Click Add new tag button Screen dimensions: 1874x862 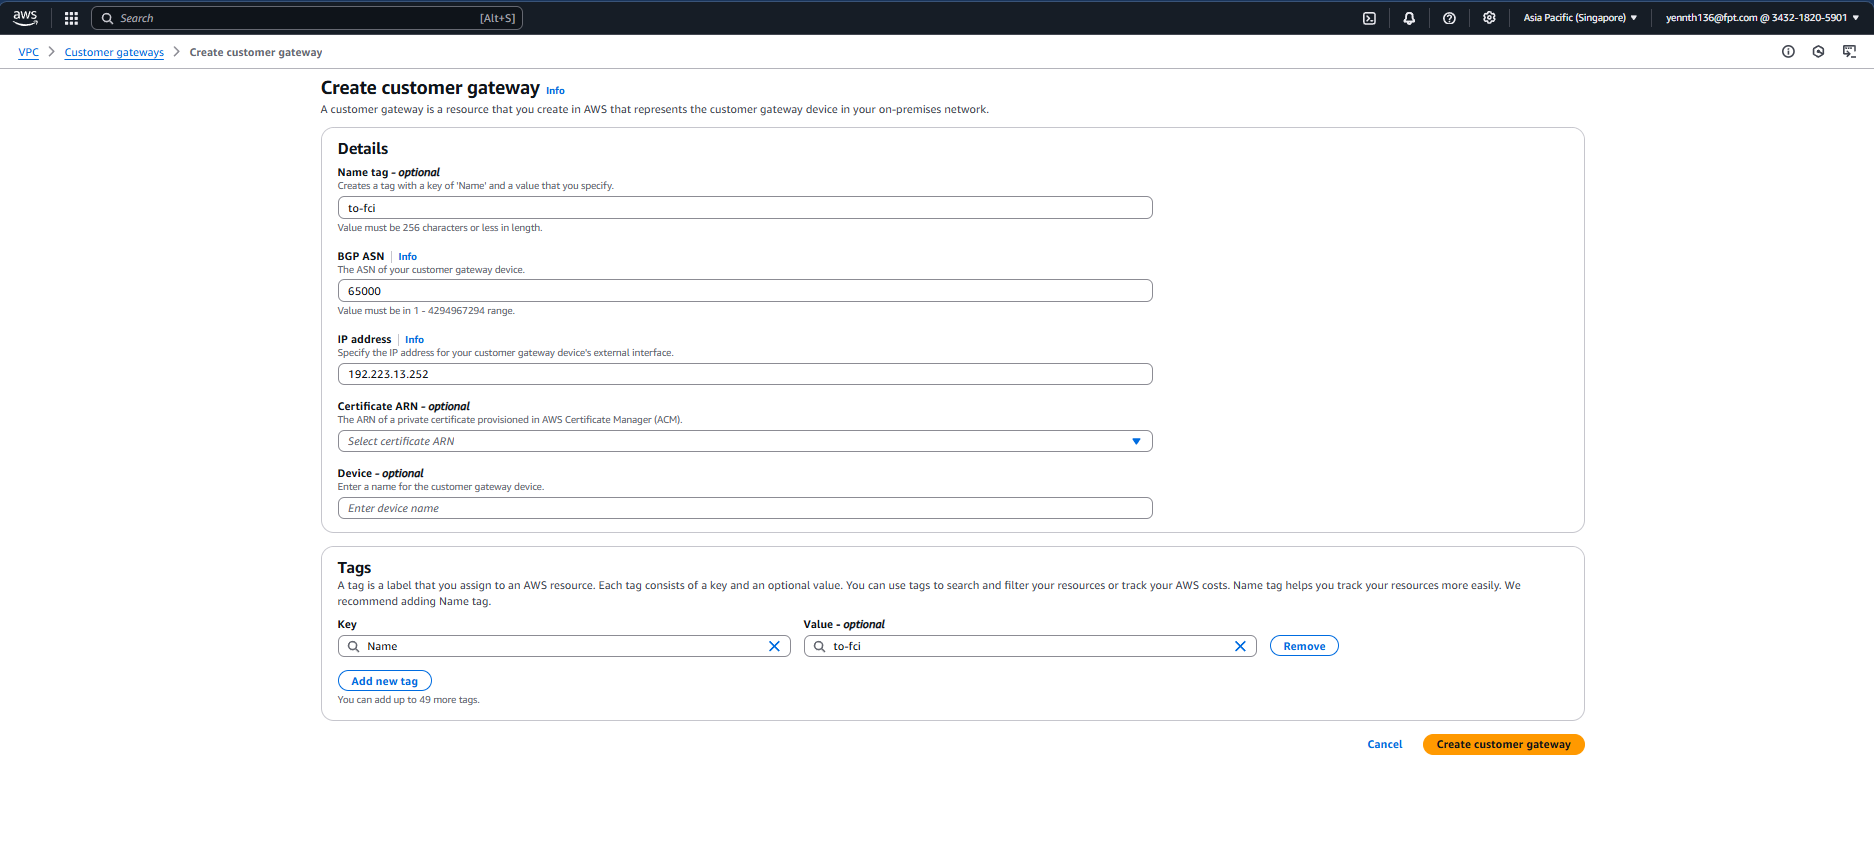point(384,681)
